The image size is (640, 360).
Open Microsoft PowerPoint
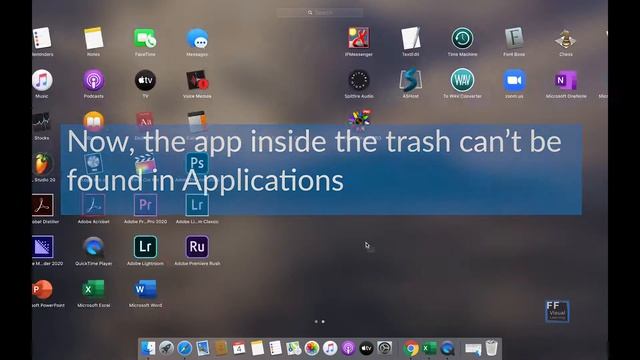[42, 289]
